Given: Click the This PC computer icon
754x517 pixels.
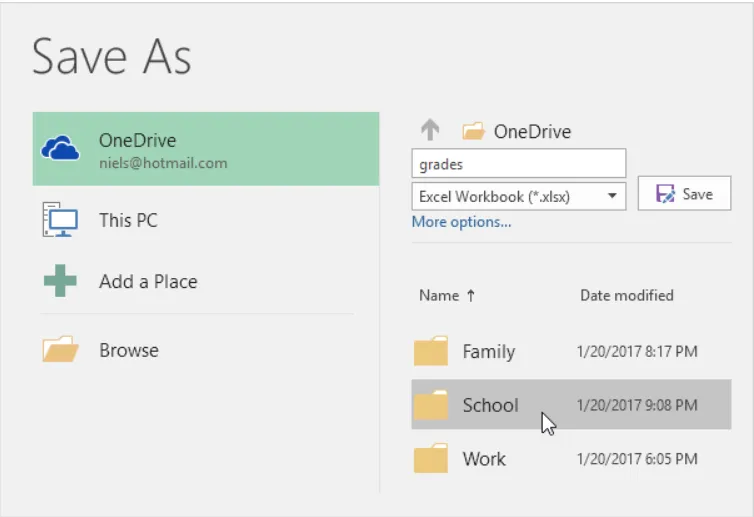Looking at the screenshot, I should [x=60, y=219].
